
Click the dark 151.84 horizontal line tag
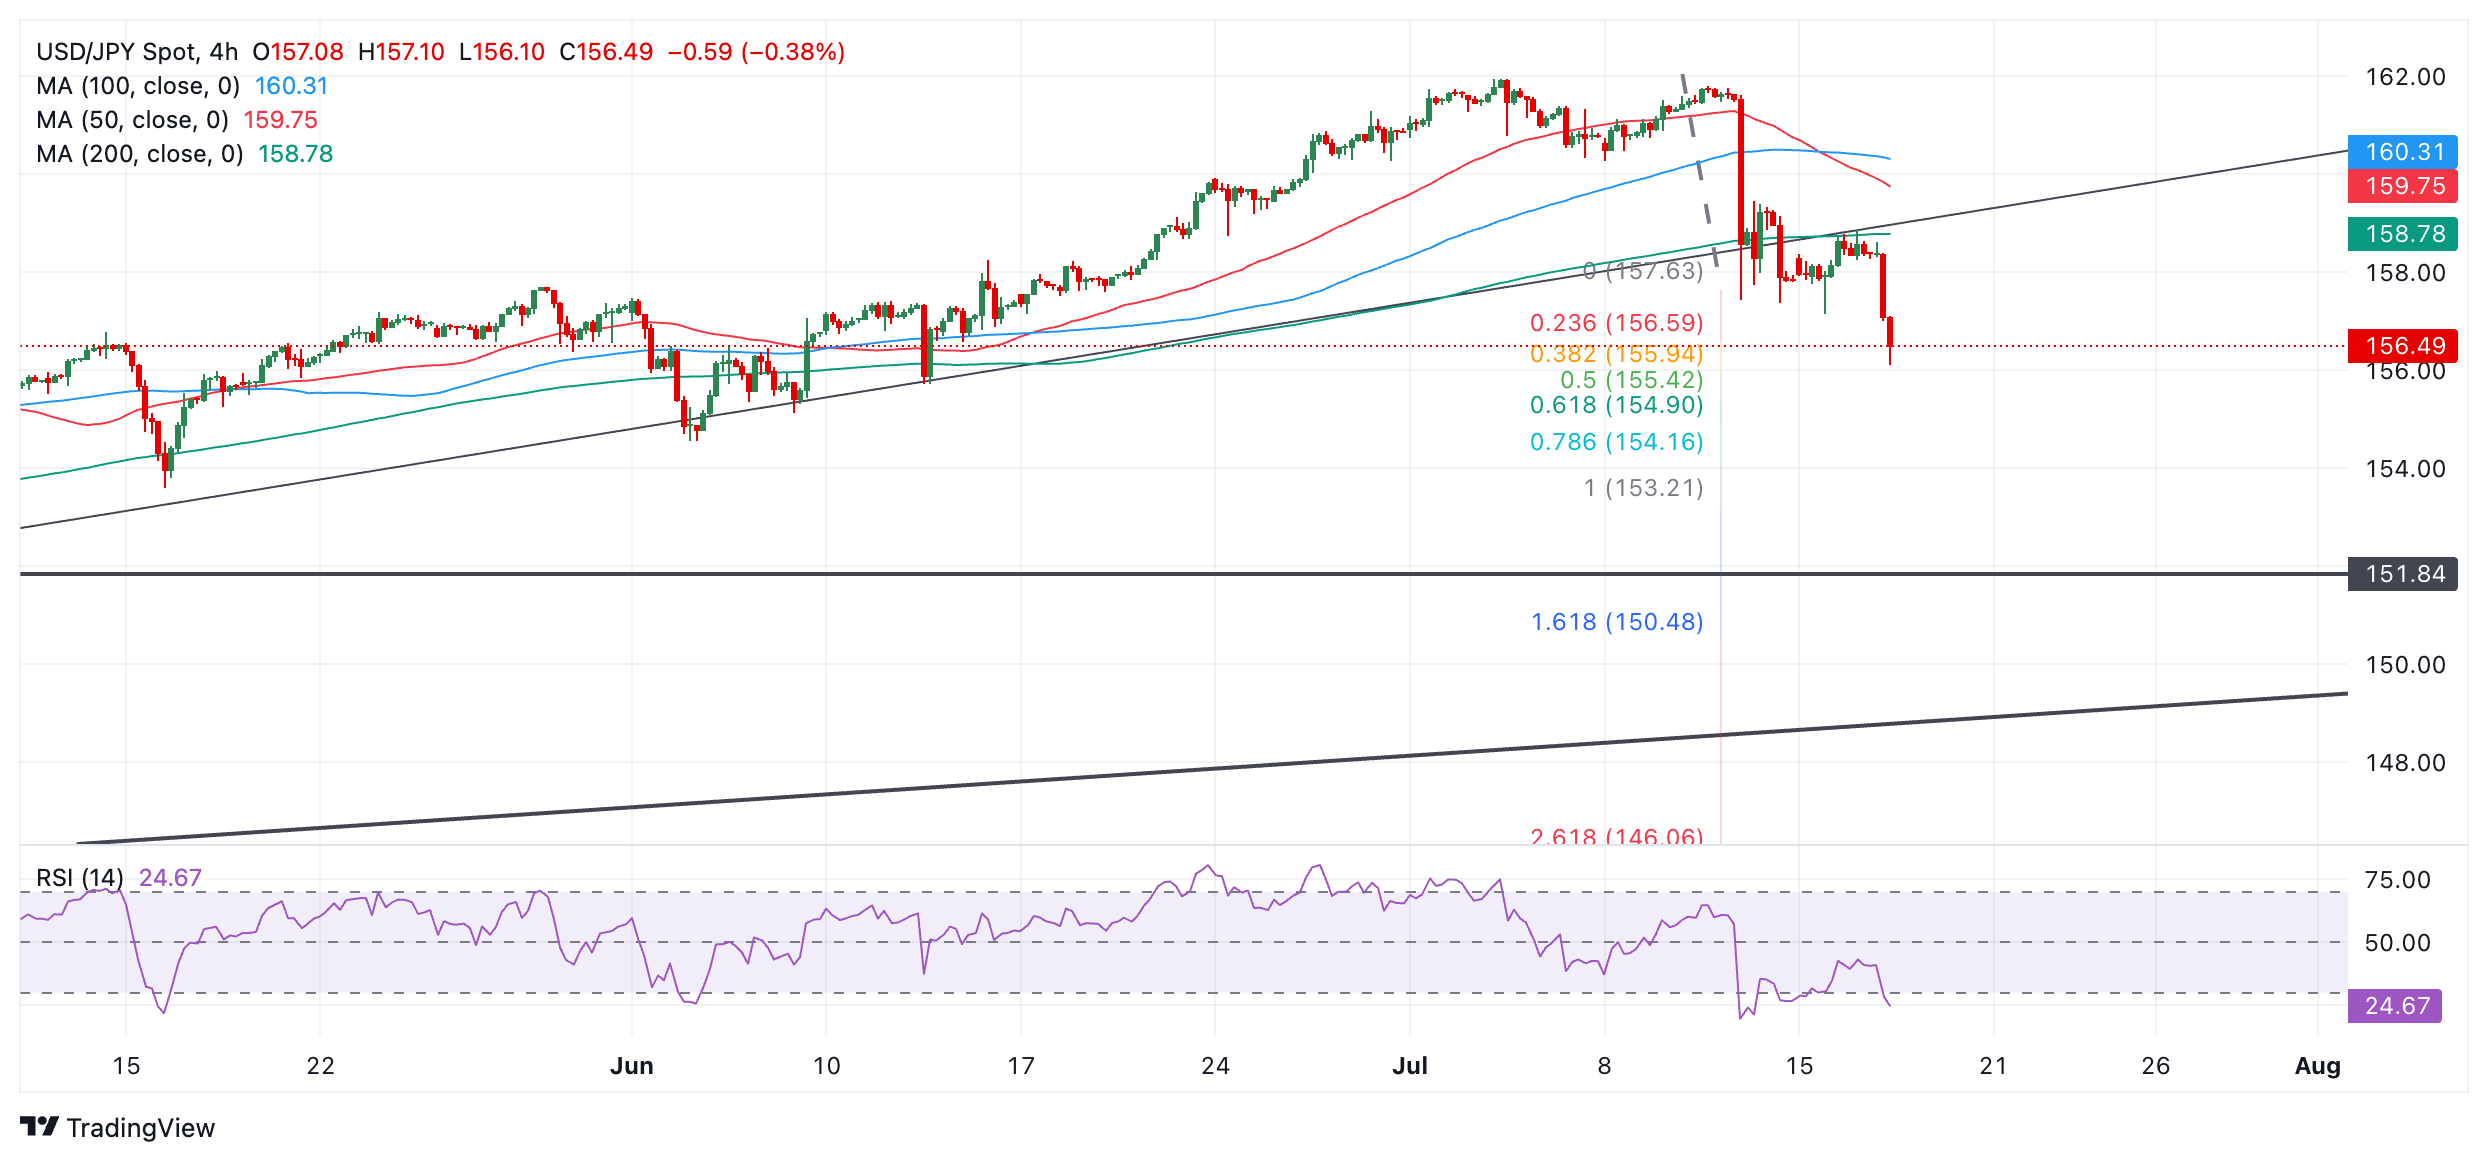click(x=2402, y=574)
